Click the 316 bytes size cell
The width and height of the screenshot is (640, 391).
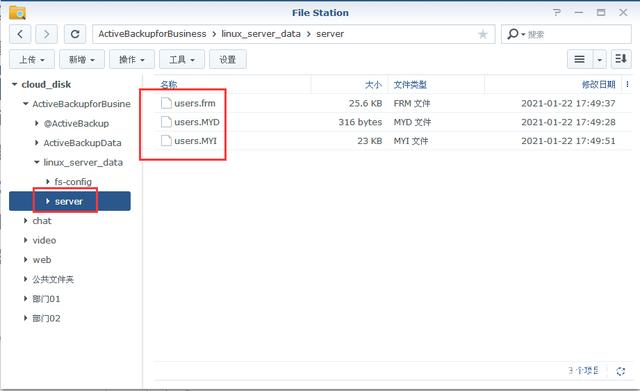click(x=360, y=122)
